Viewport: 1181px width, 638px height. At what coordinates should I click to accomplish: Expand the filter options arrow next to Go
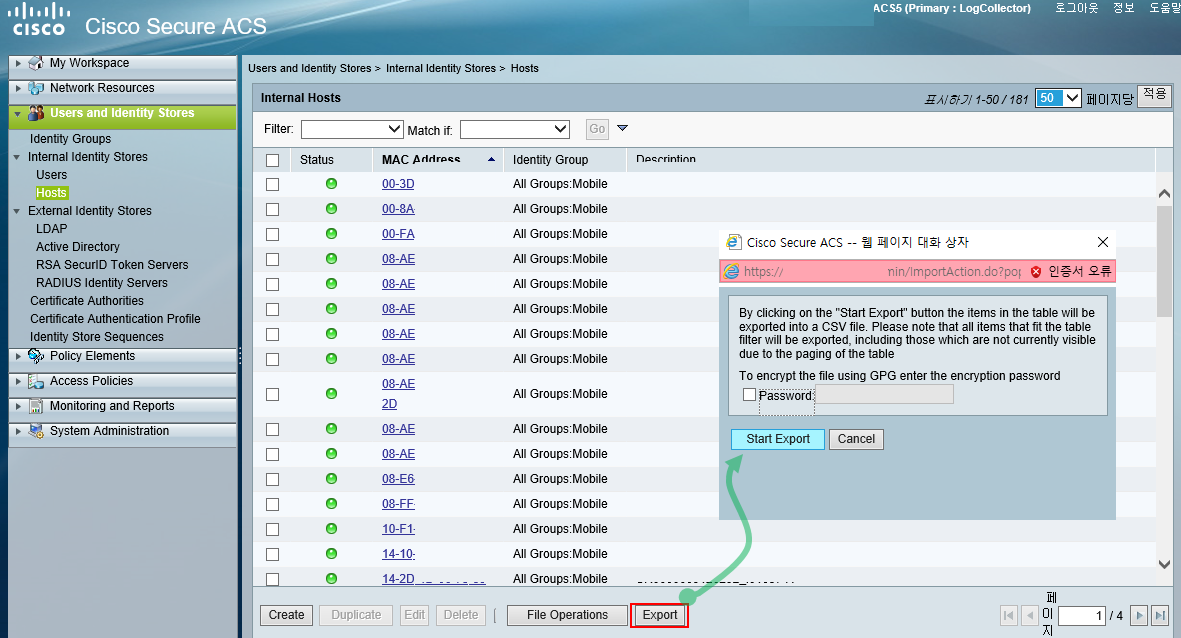pyautogui.click(x=622, y=128)
